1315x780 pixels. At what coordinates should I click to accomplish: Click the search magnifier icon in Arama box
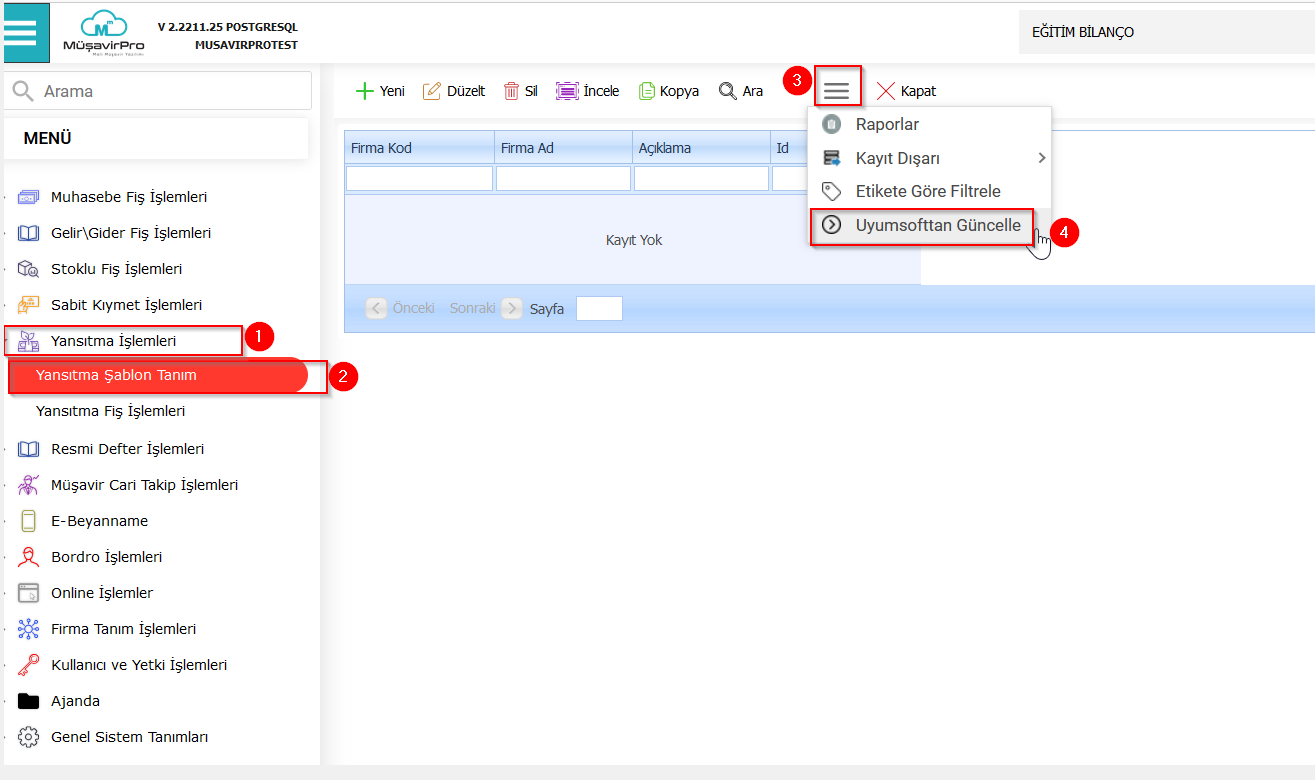(x=23, y=91)
